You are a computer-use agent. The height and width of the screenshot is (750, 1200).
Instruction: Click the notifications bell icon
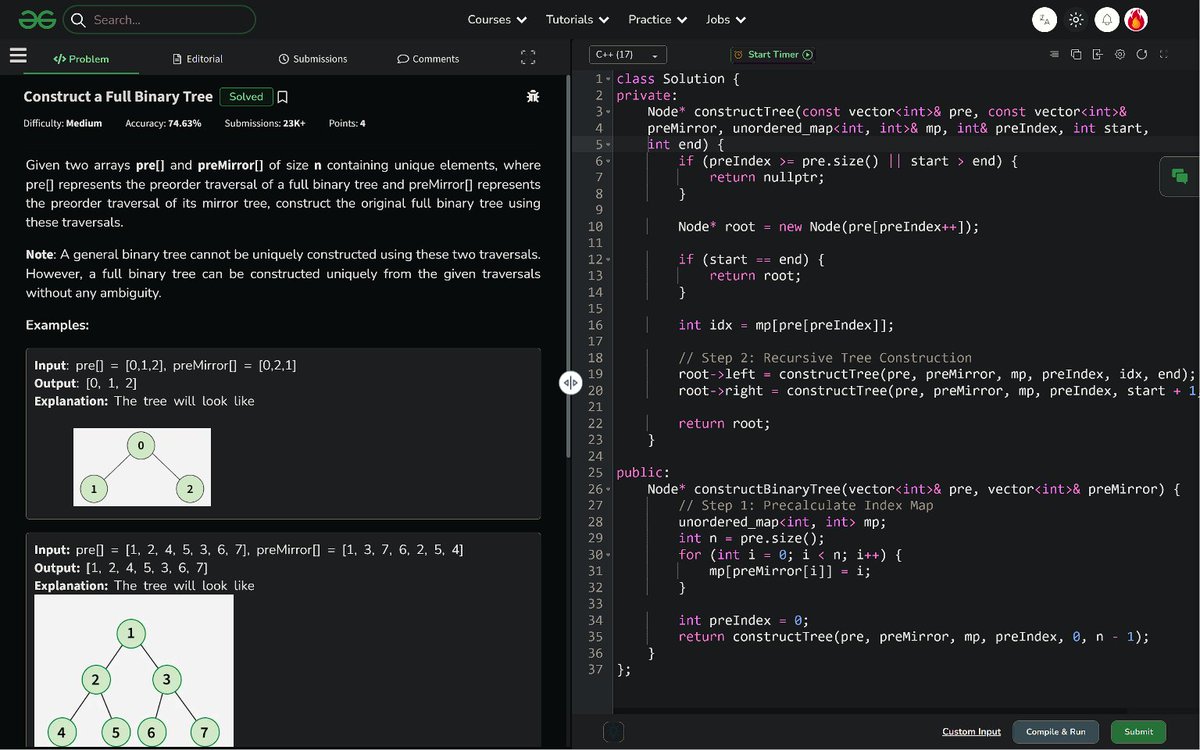[x=1106, y=19]
